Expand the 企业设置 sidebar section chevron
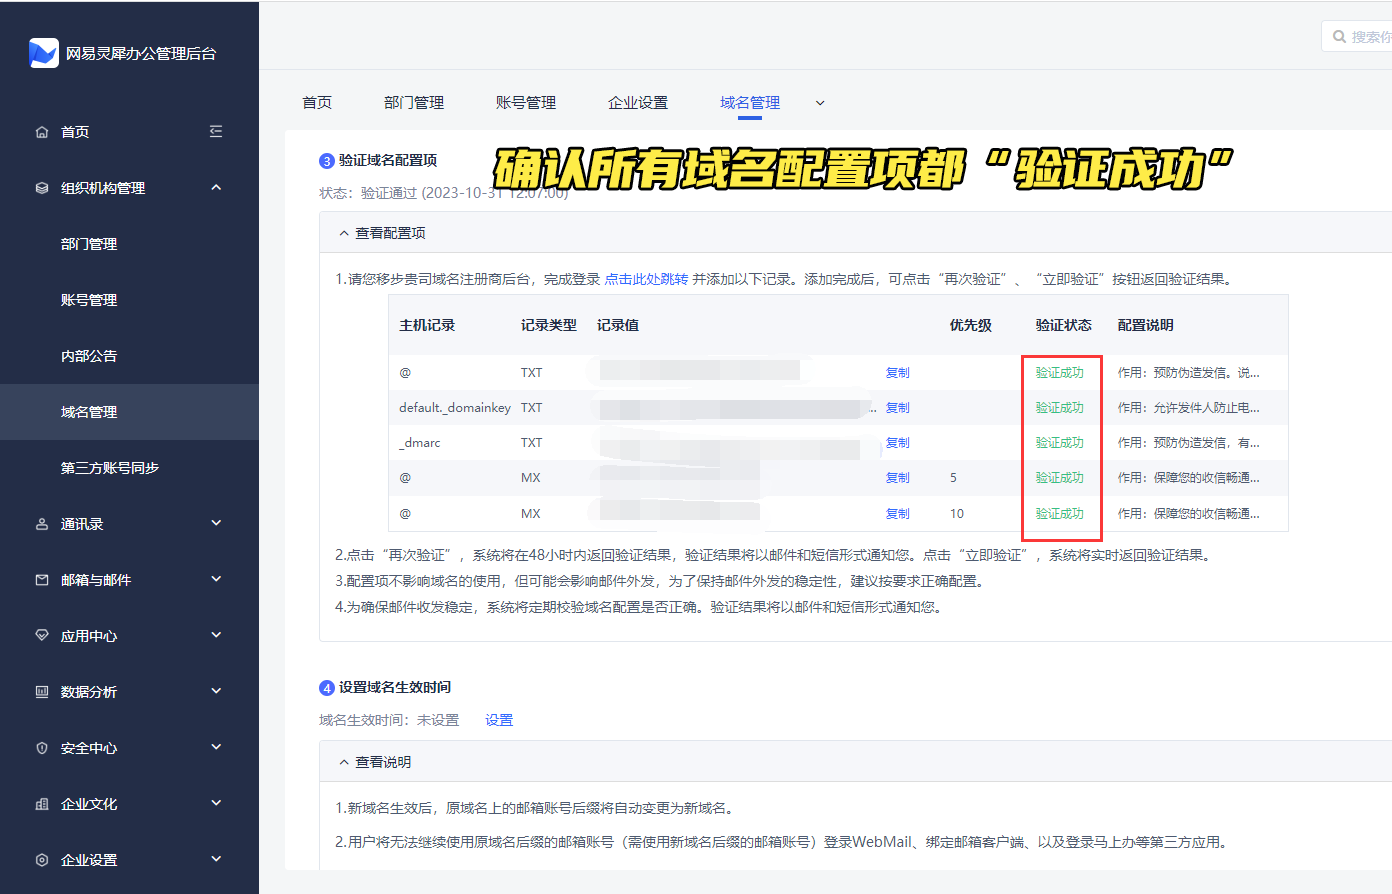 click(x=216, y=859)
